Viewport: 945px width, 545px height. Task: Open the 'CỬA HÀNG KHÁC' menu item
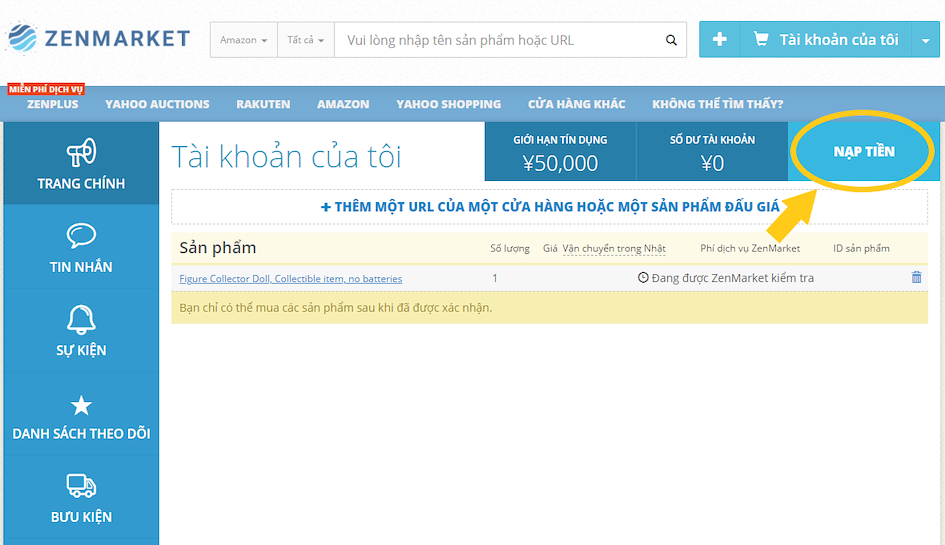[x=577, y=104]
